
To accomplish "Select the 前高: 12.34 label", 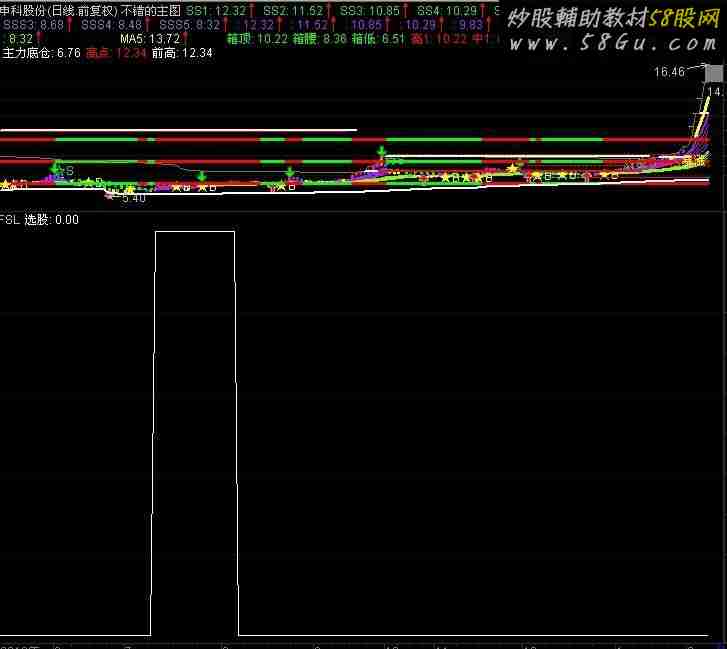I will (182, 53).
